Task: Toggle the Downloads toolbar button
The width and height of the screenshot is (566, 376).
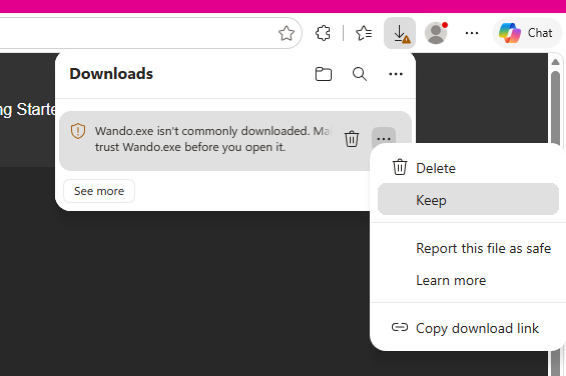Action: 400,33
